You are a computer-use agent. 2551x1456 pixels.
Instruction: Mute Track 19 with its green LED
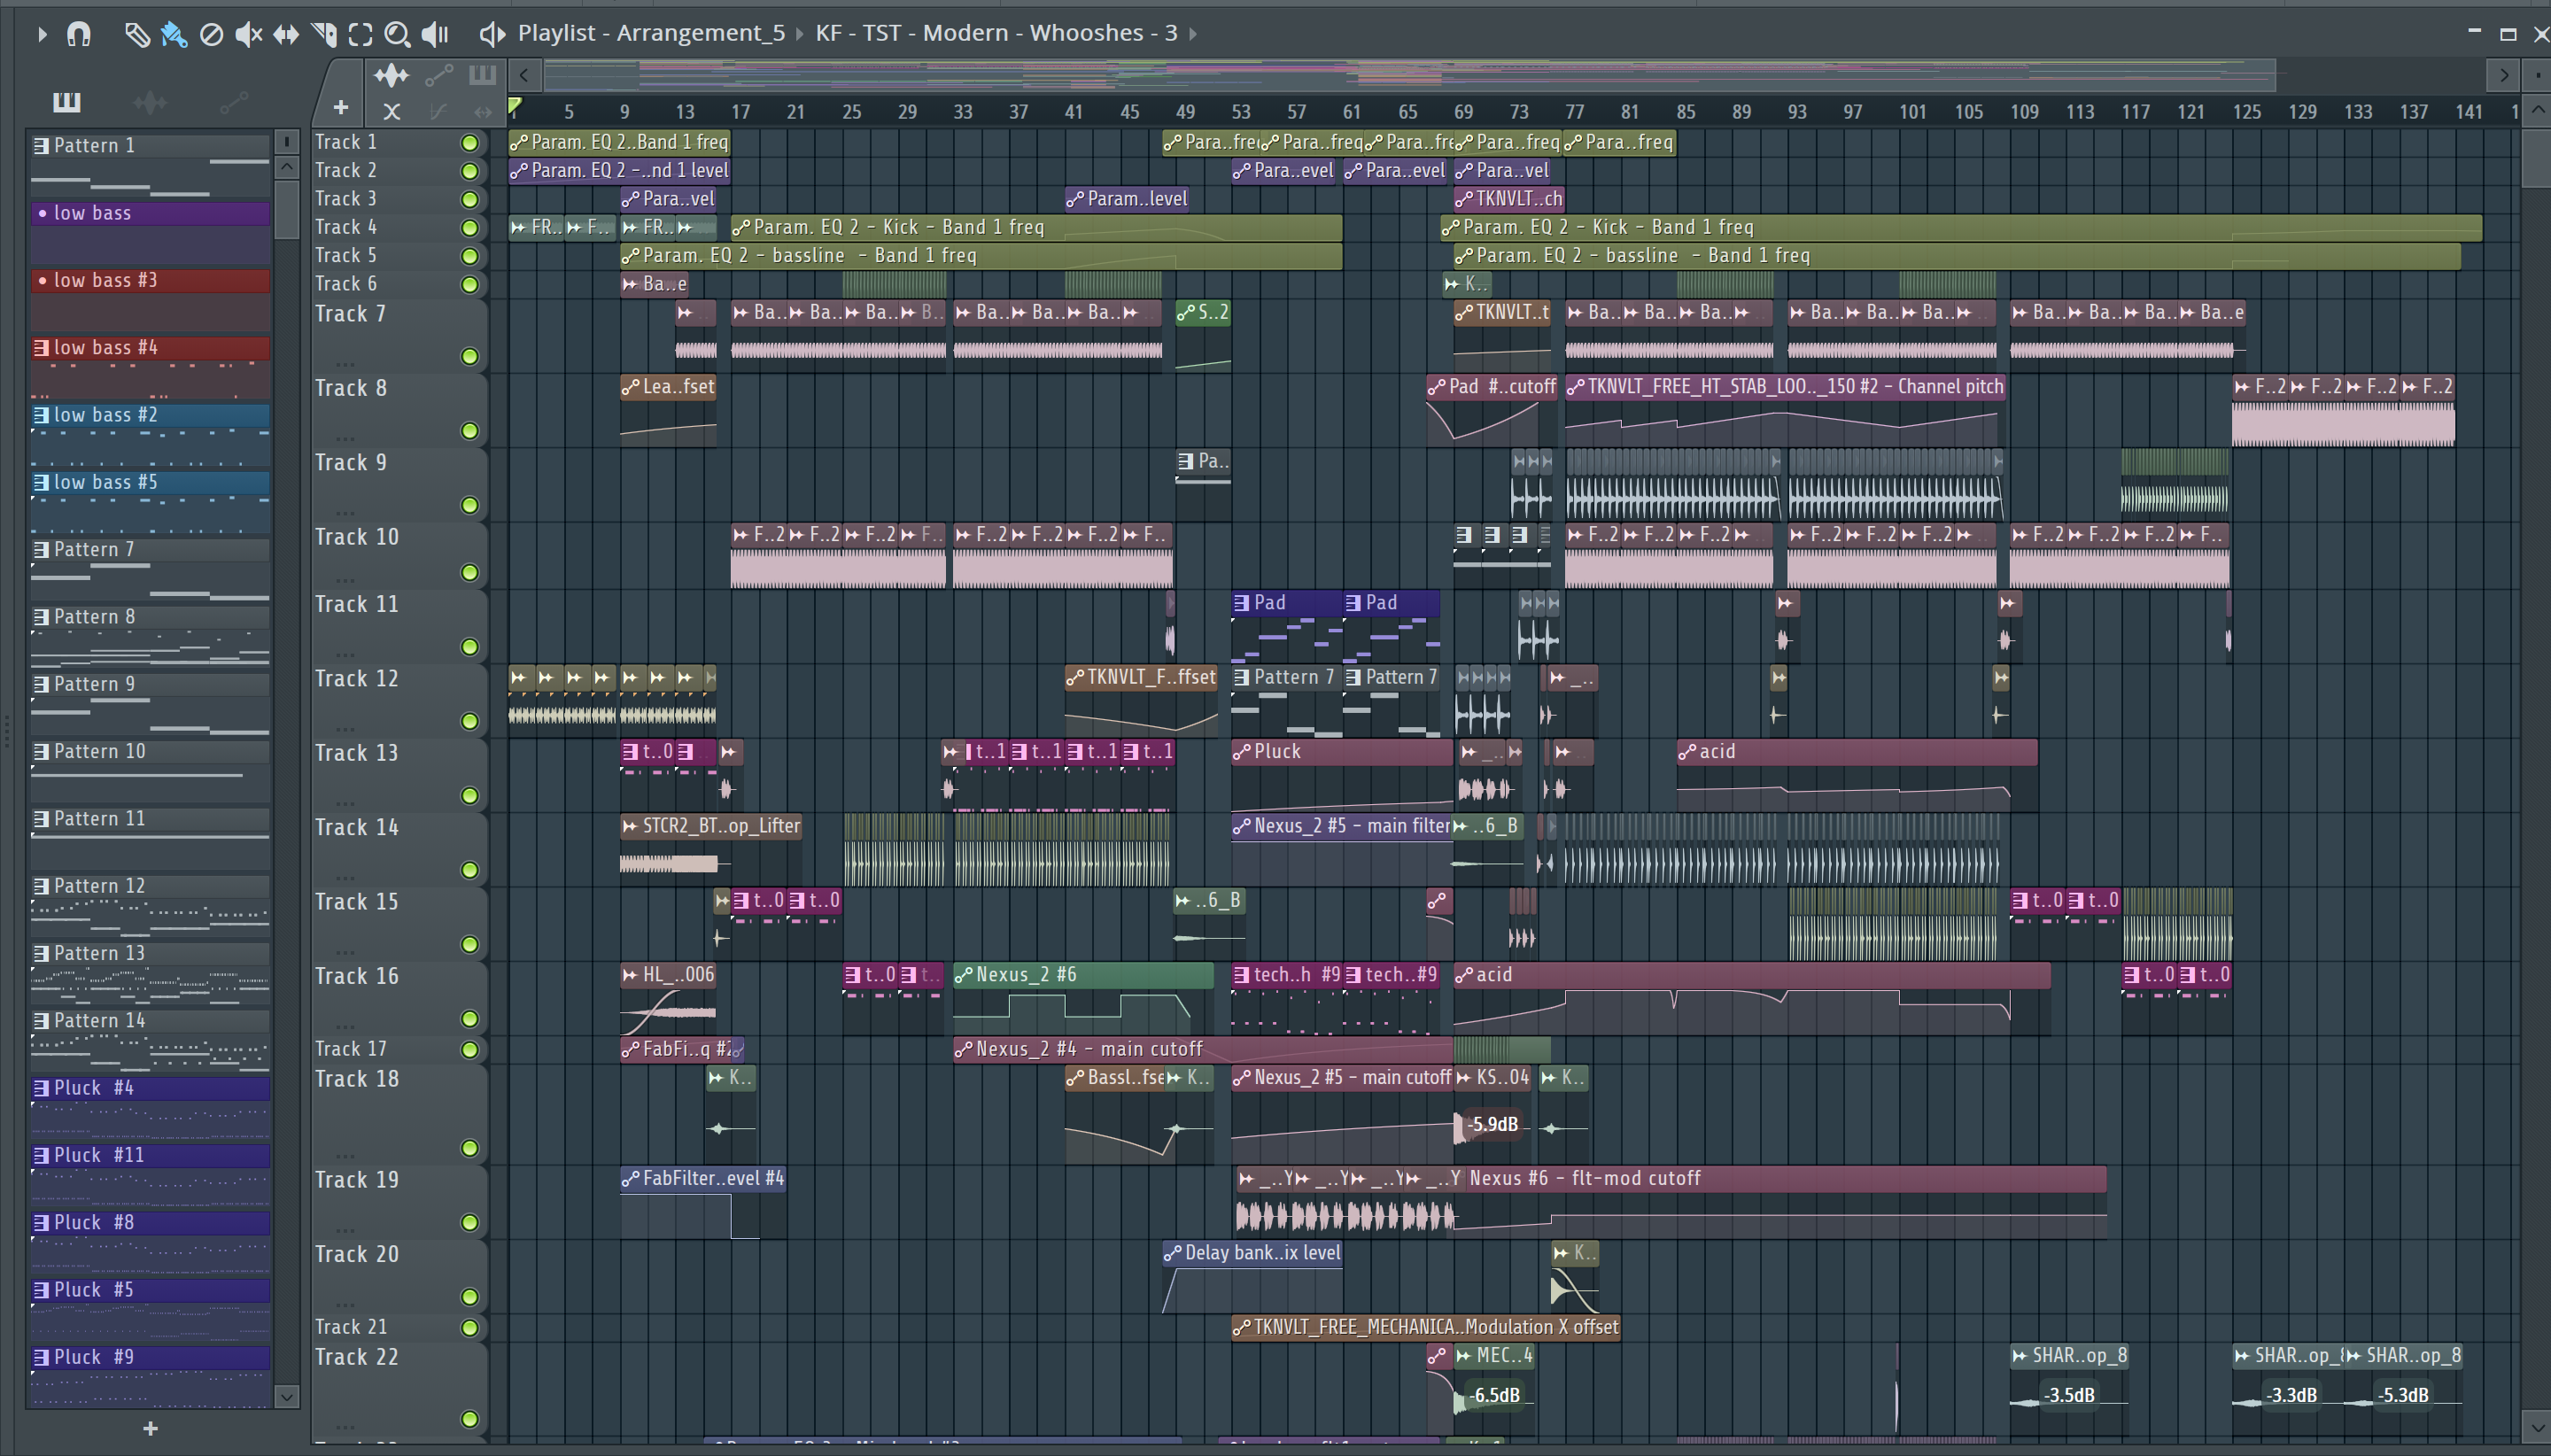[x=469, y=1222]
